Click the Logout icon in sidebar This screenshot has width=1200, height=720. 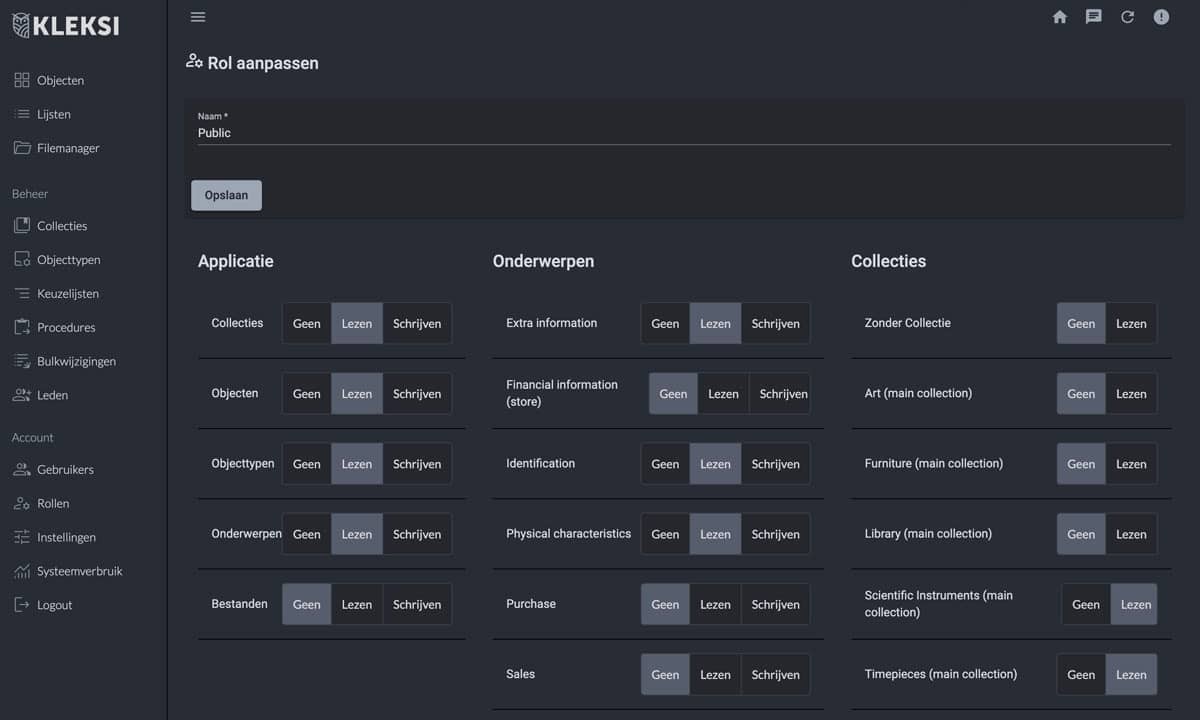point(22,605)
